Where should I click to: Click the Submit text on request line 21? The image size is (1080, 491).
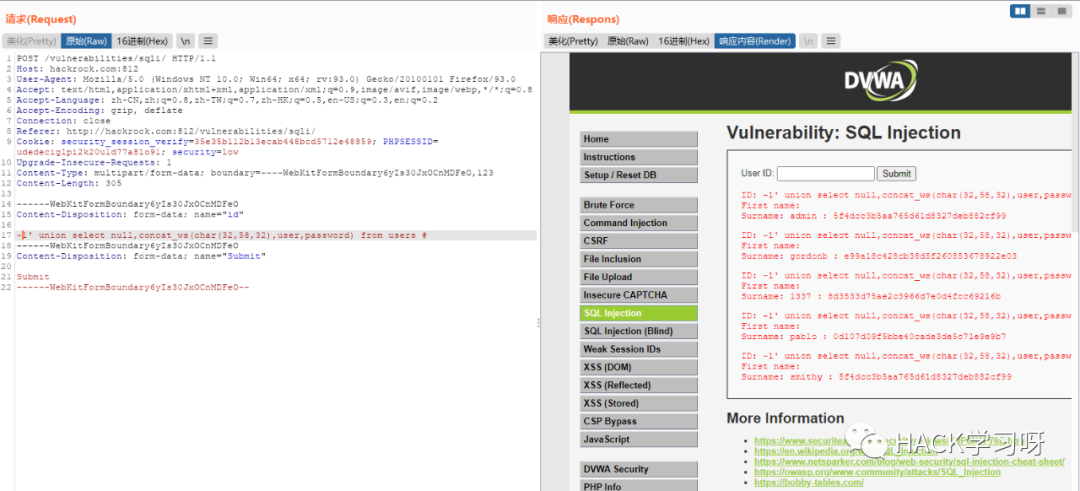pos(33,277)
